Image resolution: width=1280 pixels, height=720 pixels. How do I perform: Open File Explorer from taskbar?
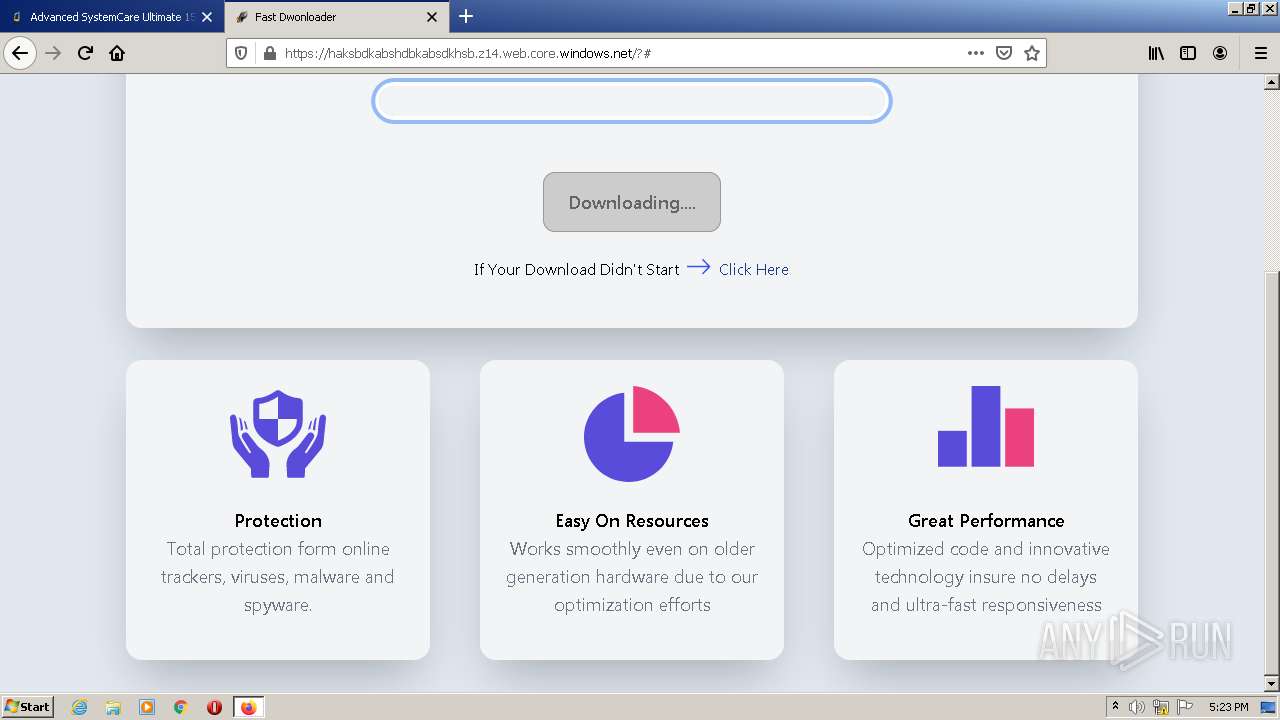pyautogui.click(x=113, y=707)
